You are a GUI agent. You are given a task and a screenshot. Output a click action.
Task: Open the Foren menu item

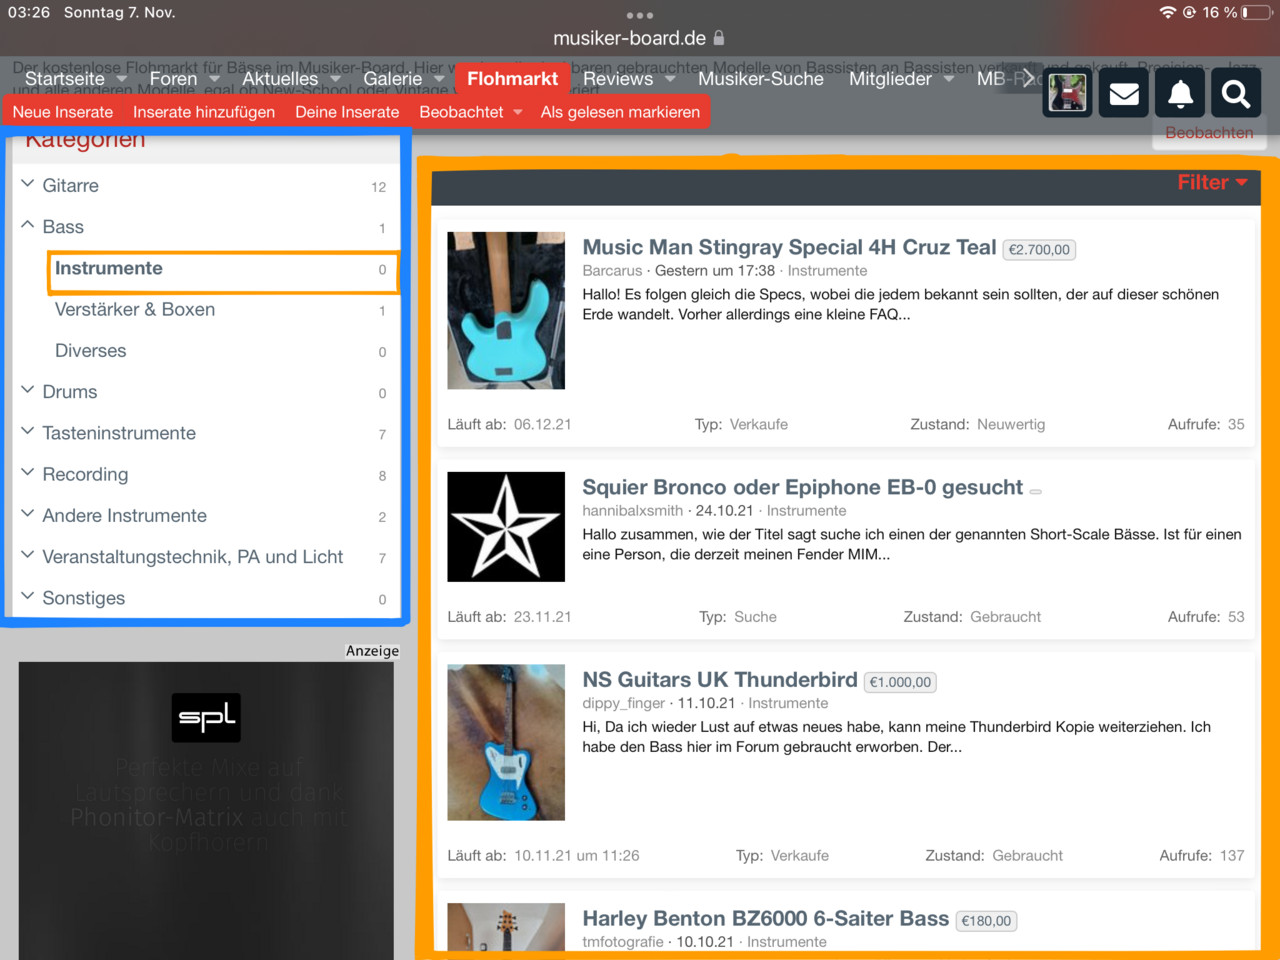[174, 79]
